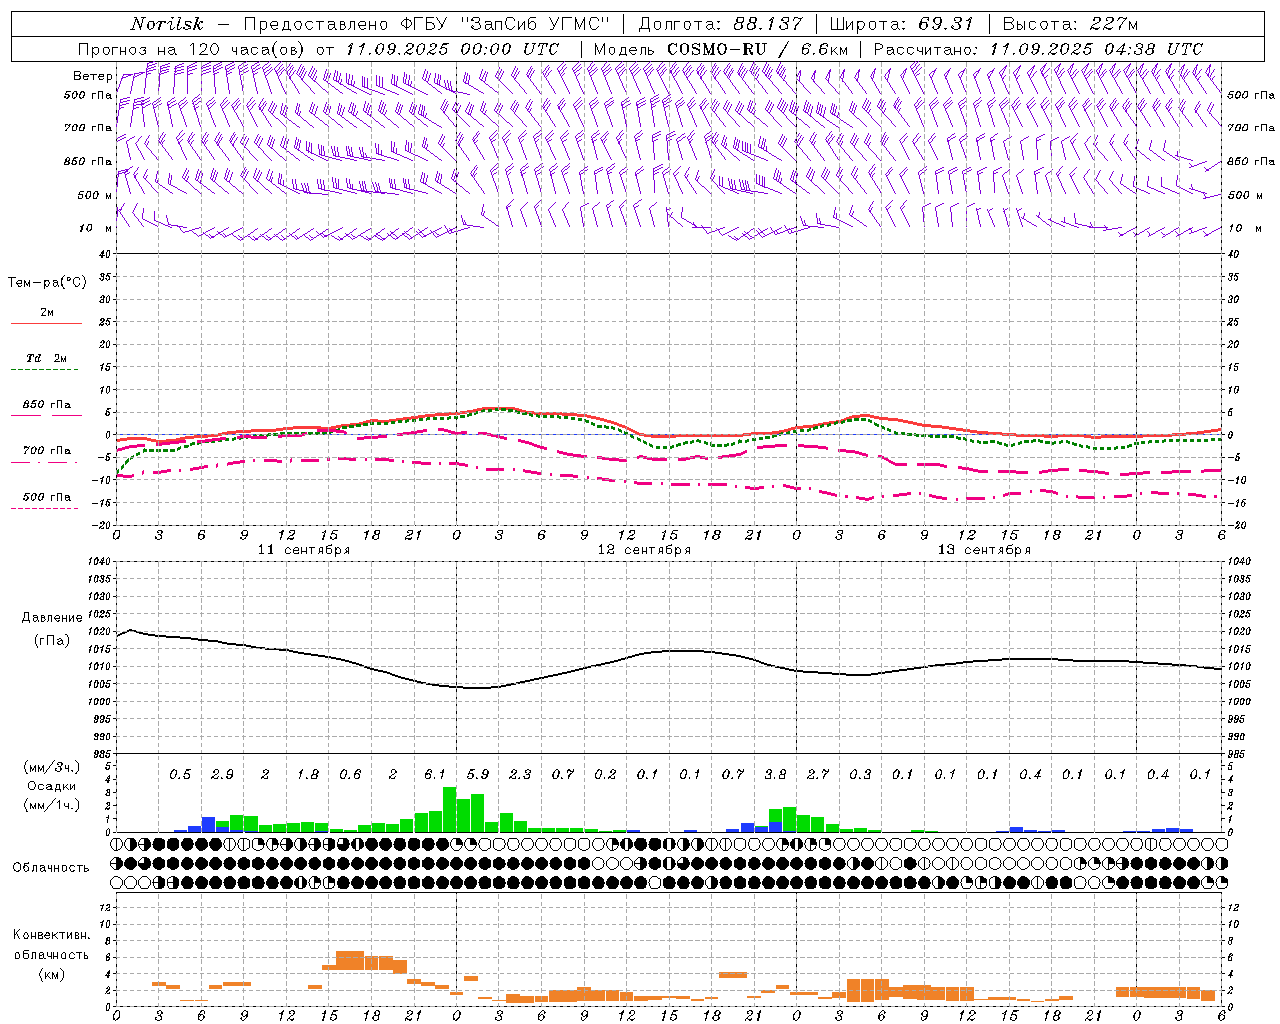The image size is (1280, 1024).
Task: Click the '10 м' wind level label on left
Action: tap(96, 228)
